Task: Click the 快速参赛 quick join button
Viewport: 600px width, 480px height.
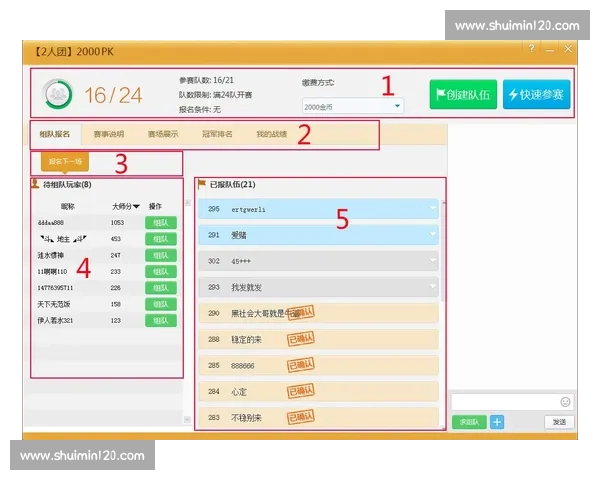Action: [x=536, y=94]
